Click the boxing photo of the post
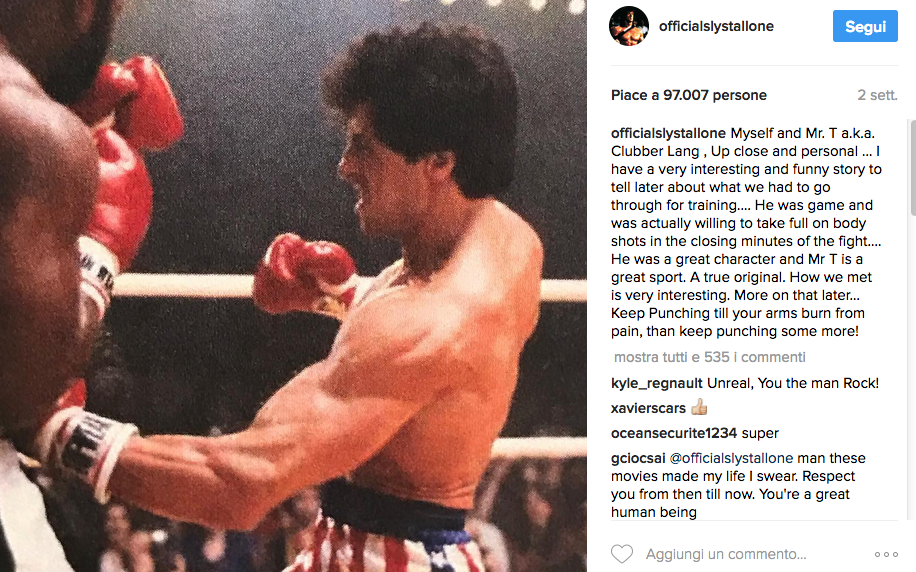Image resolution: width=916 pixels, height=572 pixels. tap(293, 286)
